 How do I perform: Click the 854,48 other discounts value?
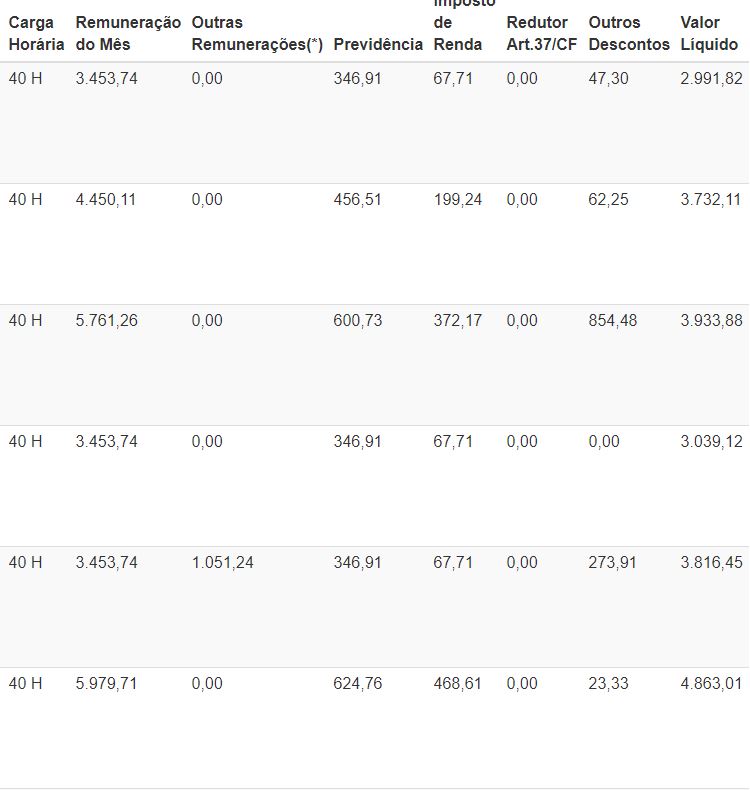click(612, 321)
